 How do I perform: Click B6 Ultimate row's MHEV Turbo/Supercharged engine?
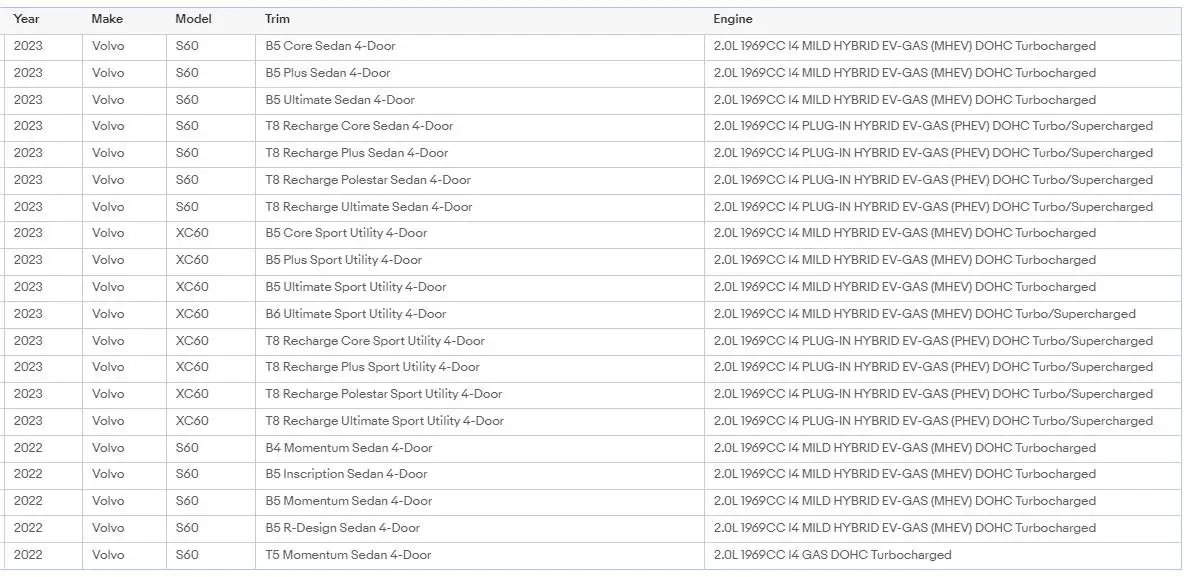pos(924,314)
